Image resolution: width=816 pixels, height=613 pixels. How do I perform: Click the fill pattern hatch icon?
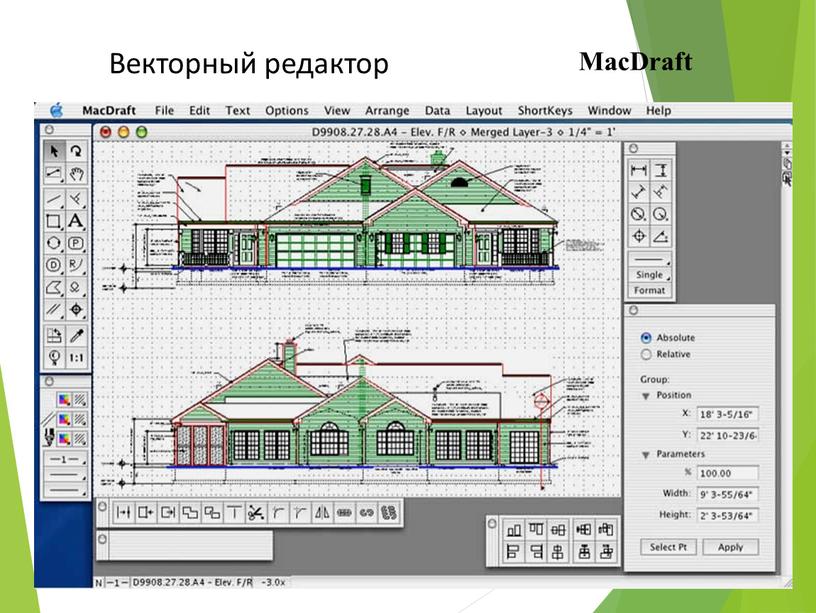(80, 400)
